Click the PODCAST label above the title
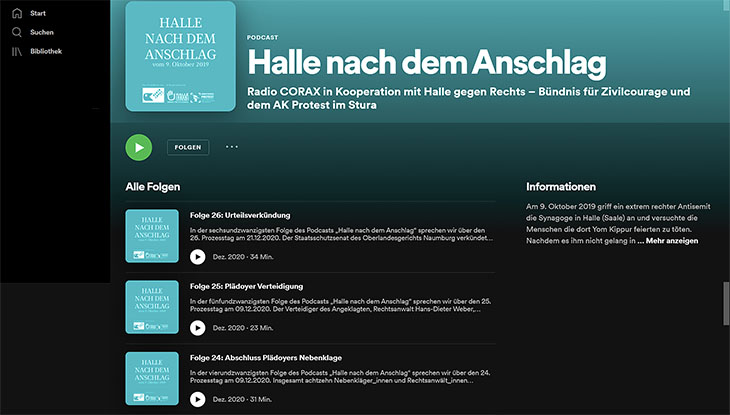This screenshot has width=730, height=415. pyautogui.click(x=263, y=37)
